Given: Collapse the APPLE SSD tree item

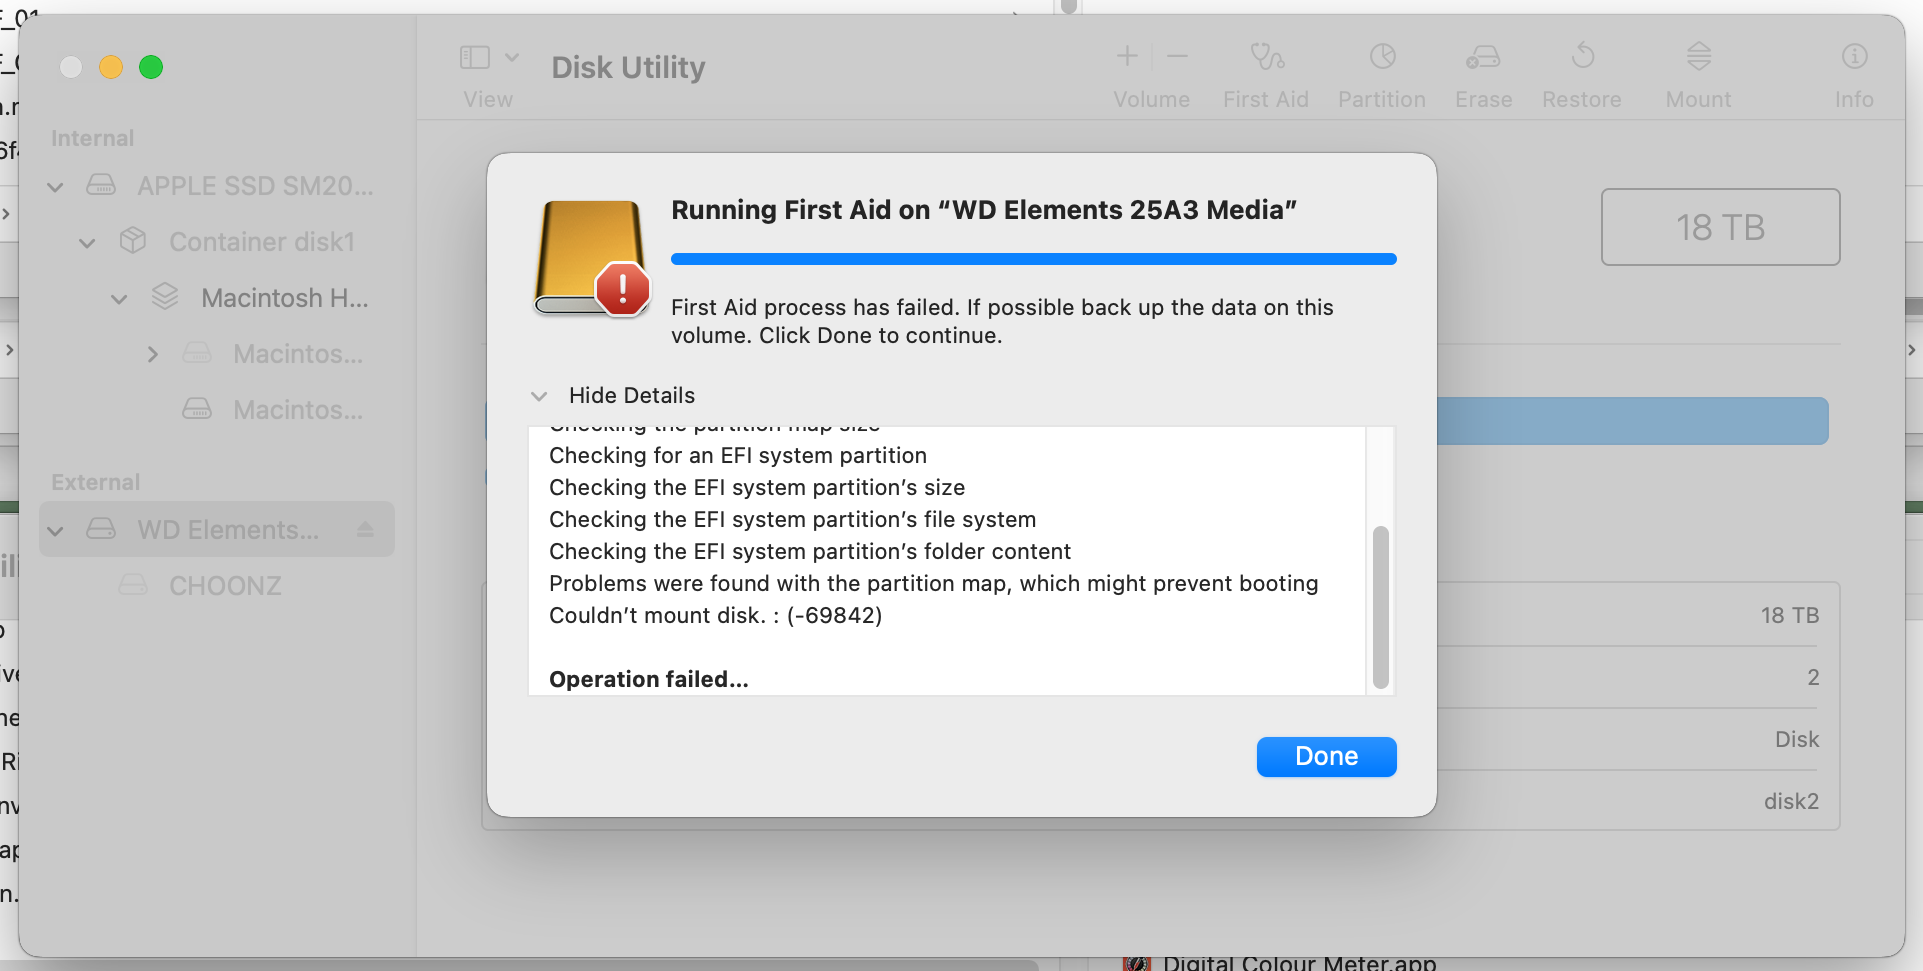Looking at the screenshot, I should (x=56, y=186).
